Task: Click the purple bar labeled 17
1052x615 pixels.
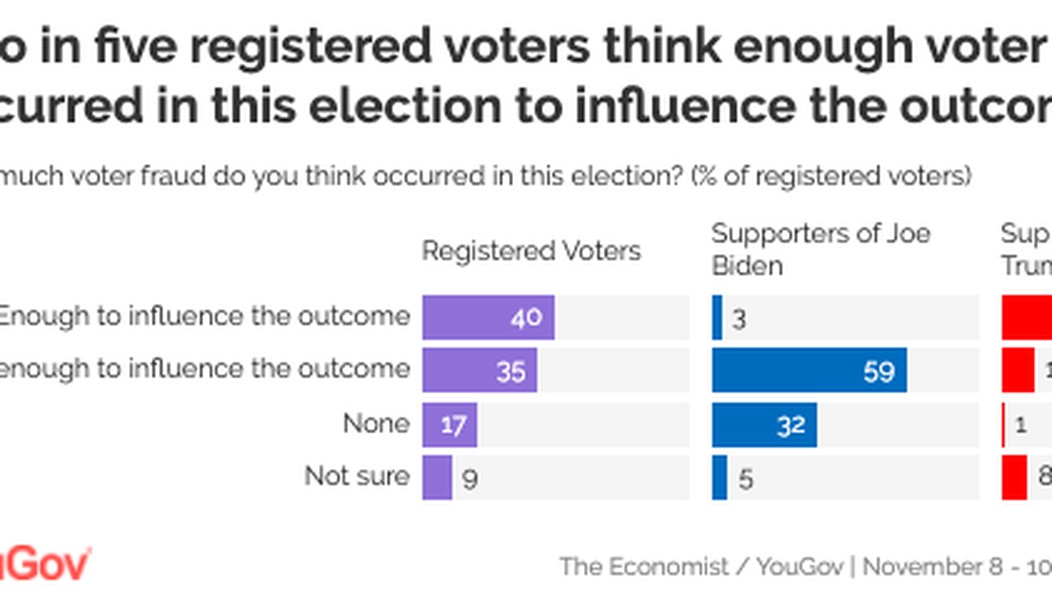Action: click(x=449, y=424)
